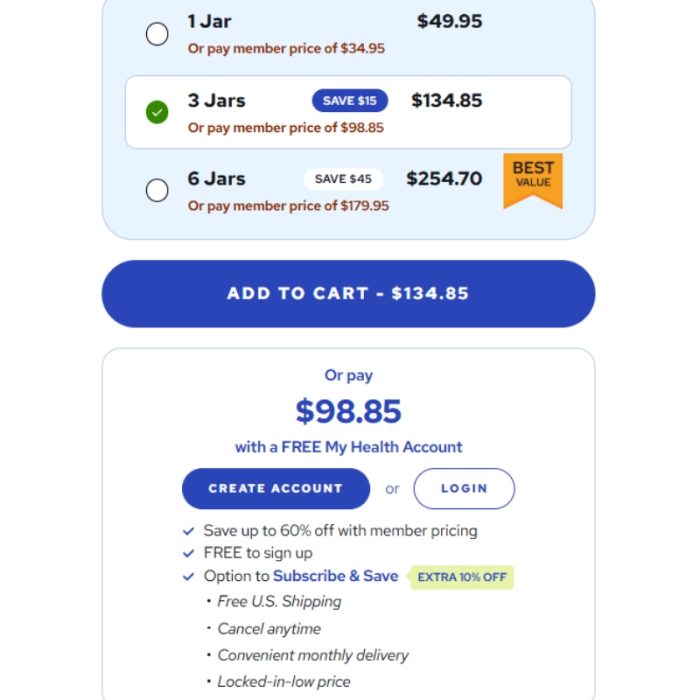
Task: Click the Save $45 badge
Action: (343, 179)
